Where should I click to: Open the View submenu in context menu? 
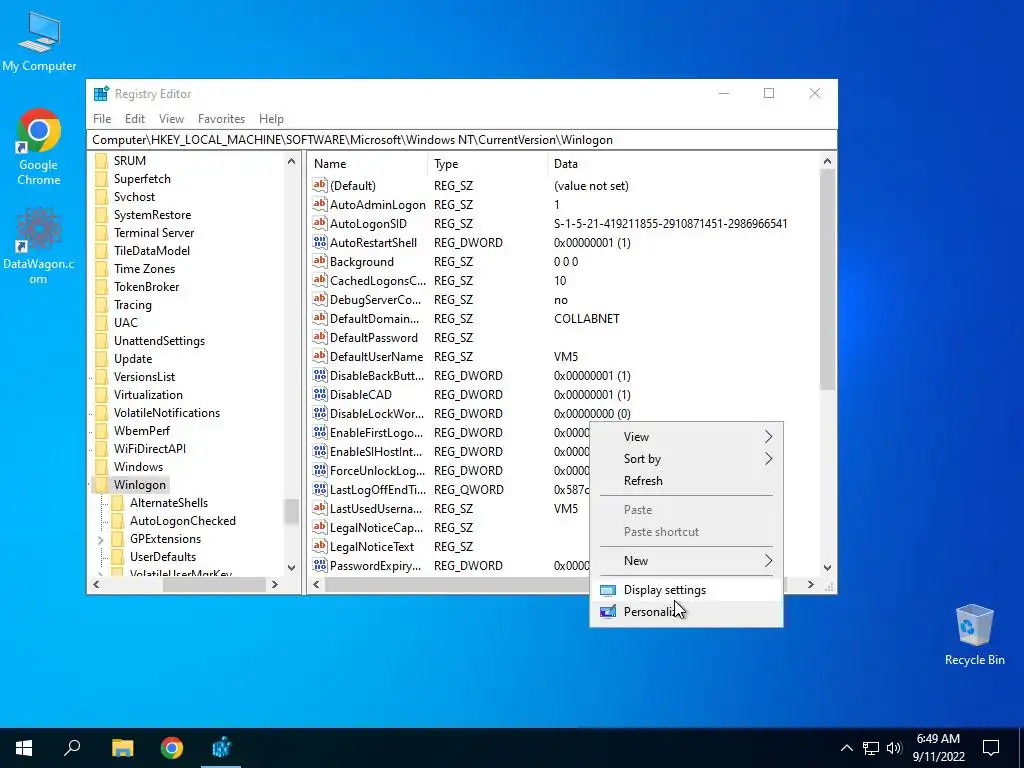(686, 437)
